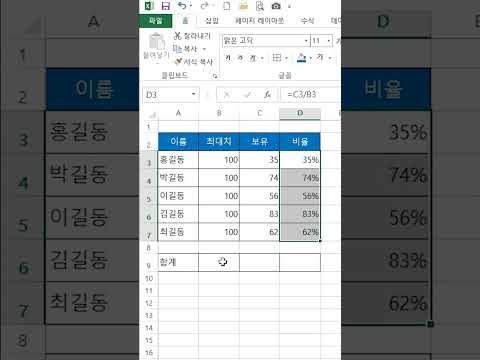Open the Undo history dropdown arrow
This screenshot has width=480, height=360.
coord(191,6)
